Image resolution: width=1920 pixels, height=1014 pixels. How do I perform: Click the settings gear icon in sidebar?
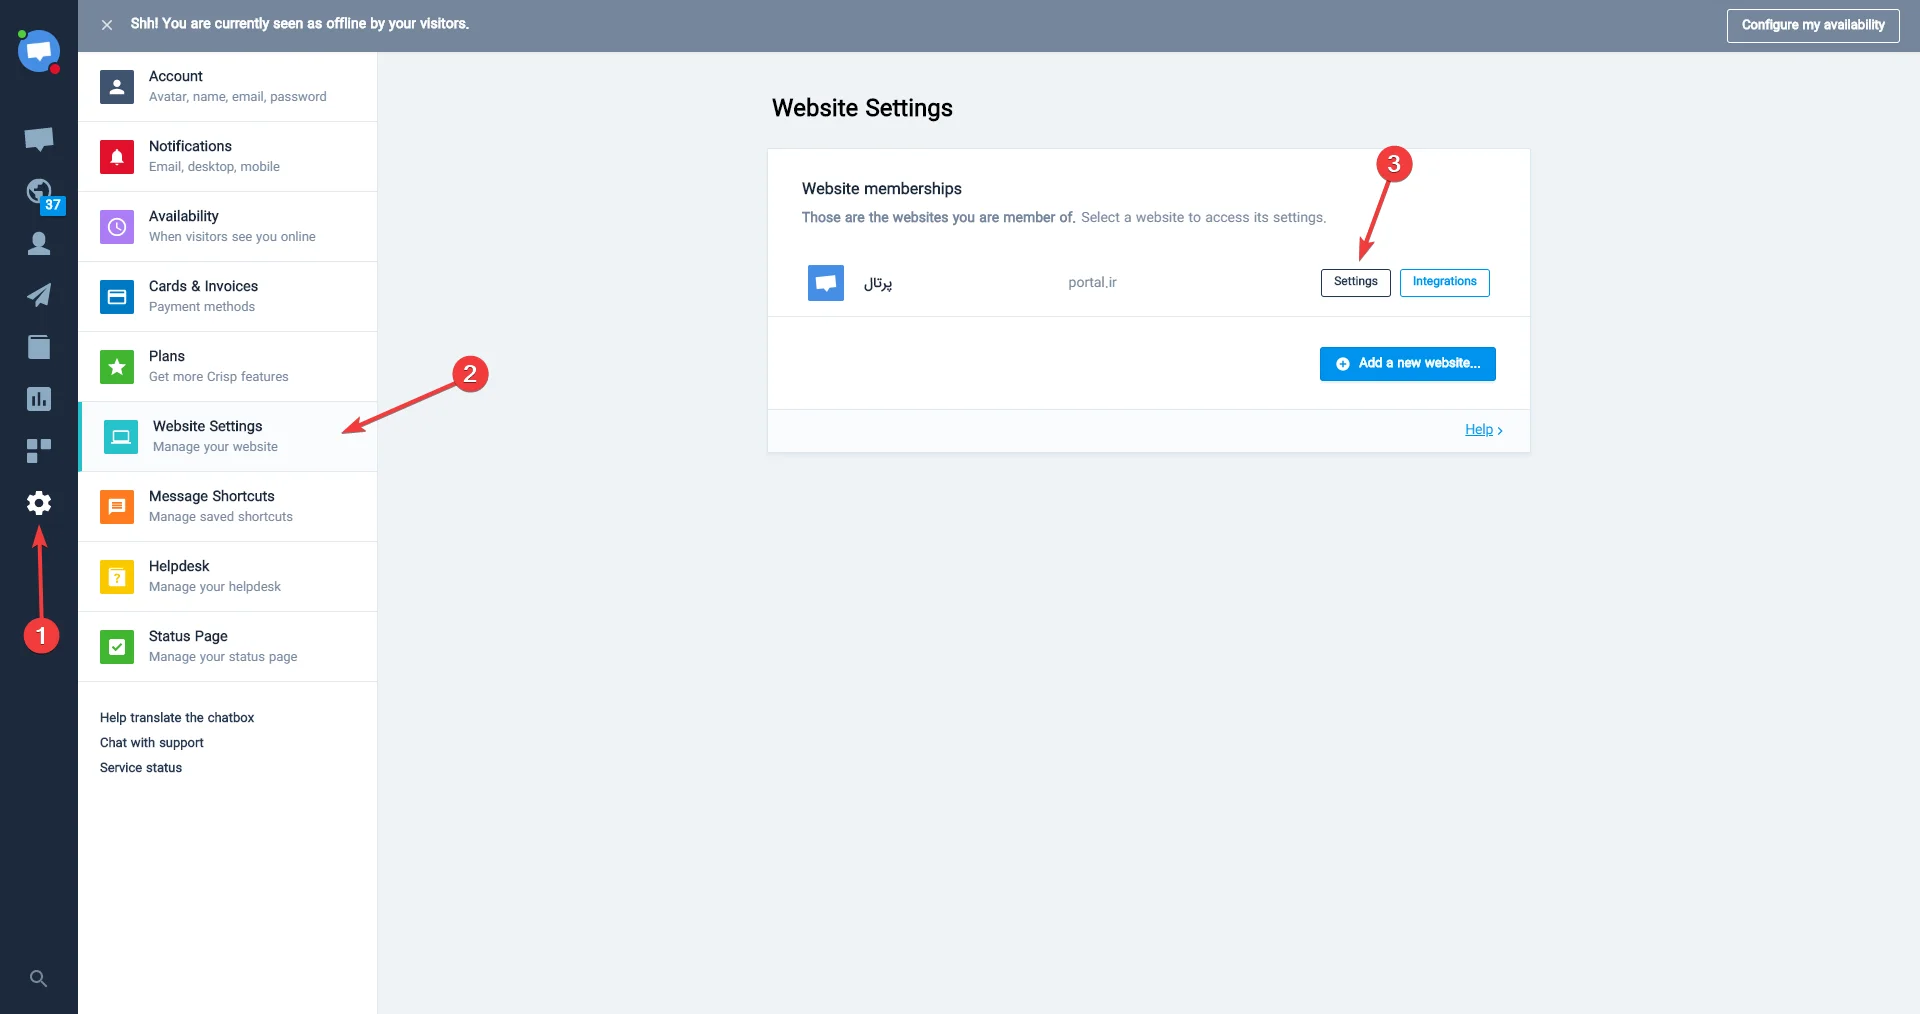click(x=39, y=503)
